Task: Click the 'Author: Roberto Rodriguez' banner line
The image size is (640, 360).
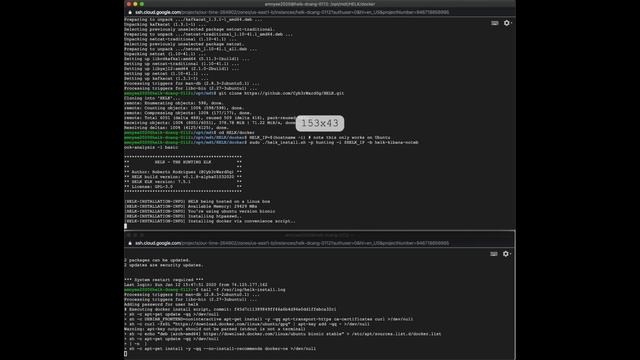Action: [183, 172]
